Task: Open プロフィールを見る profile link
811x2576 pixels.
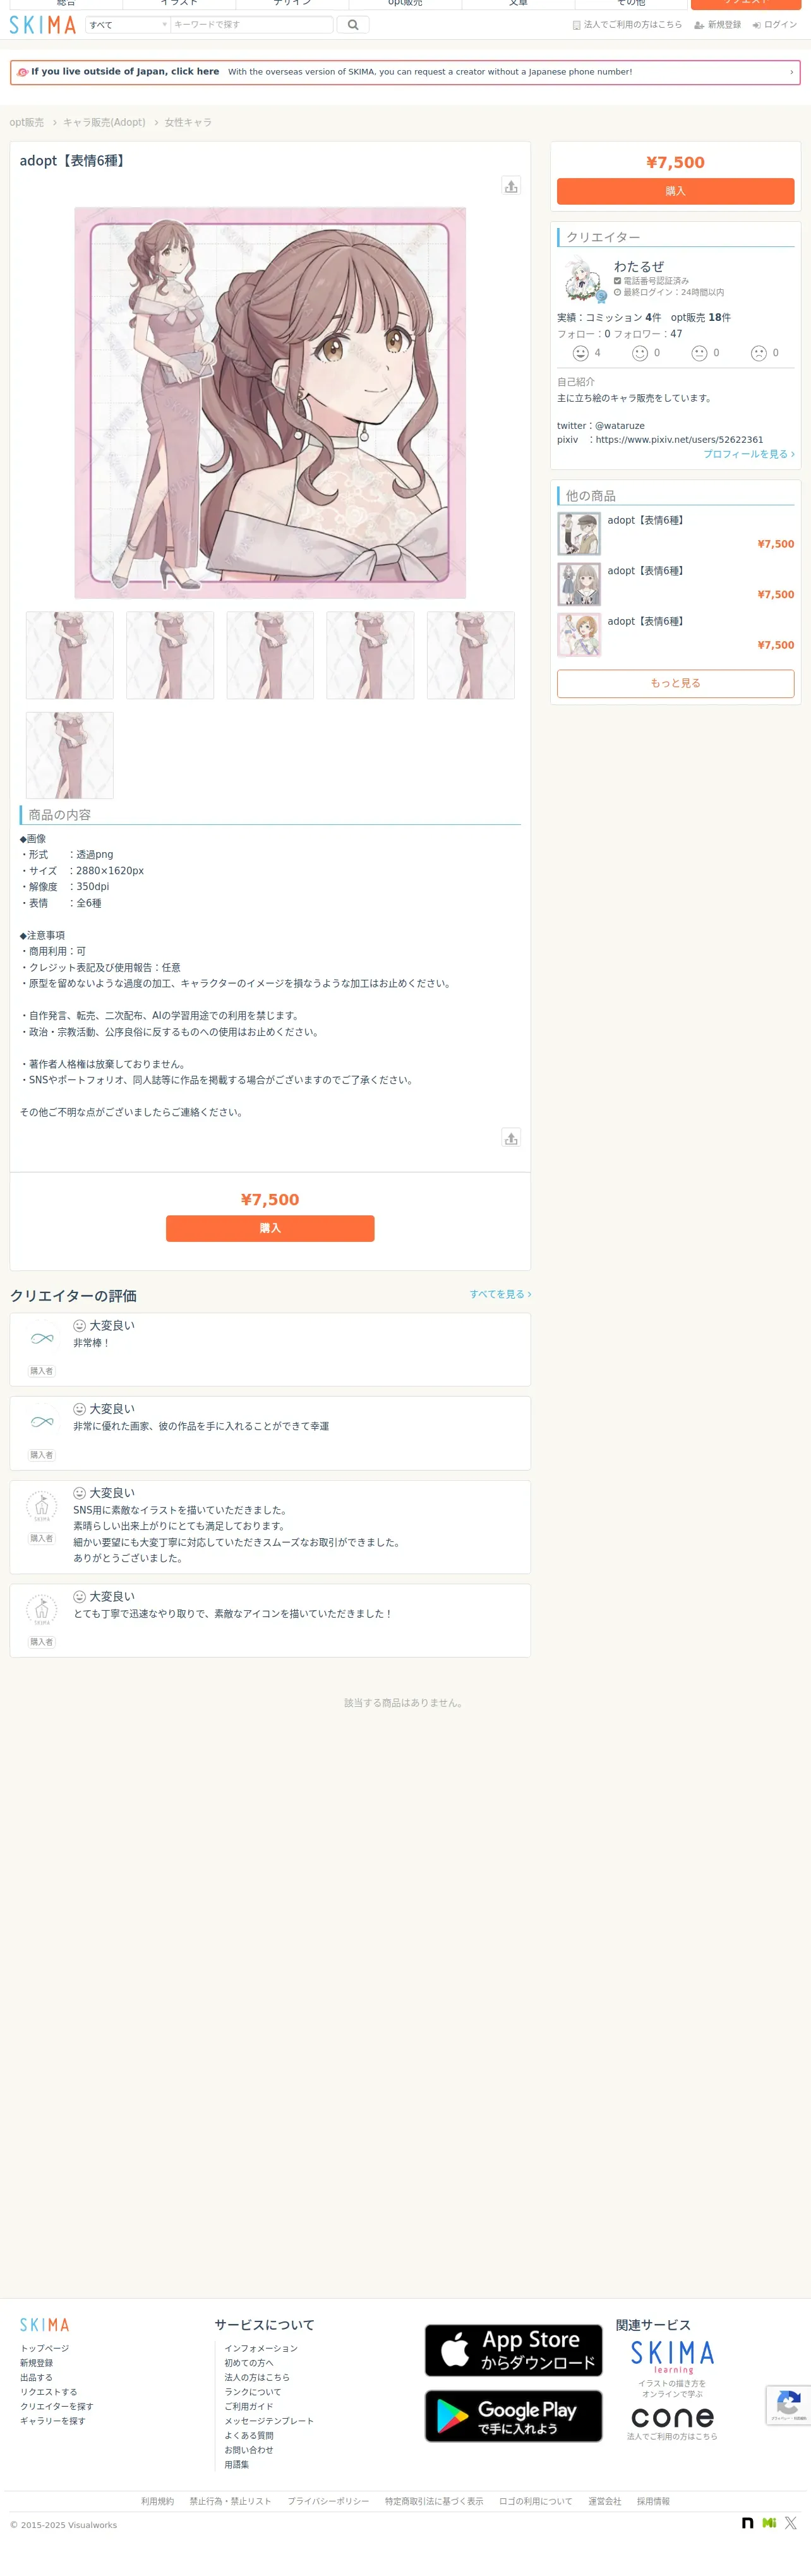Action: [749, 454]
